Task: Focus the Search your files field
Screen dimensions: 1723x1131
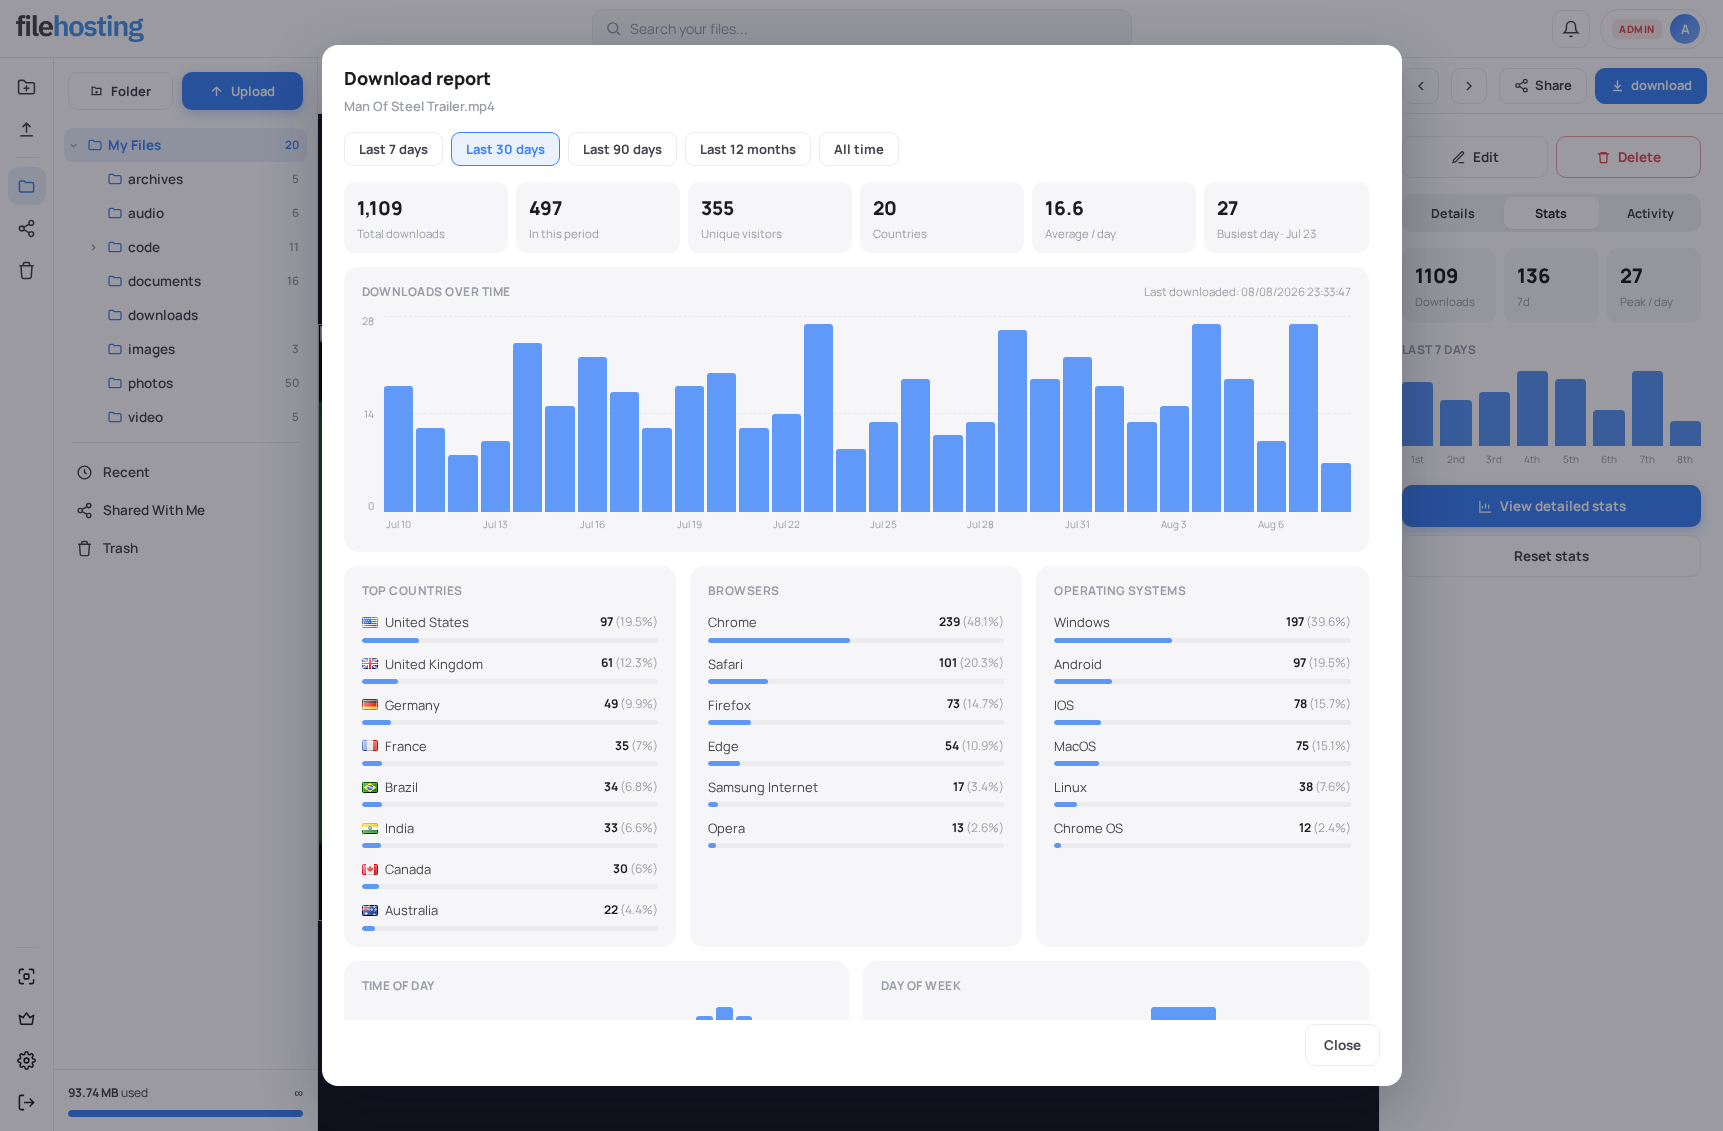Action: (x=862, y=29)
